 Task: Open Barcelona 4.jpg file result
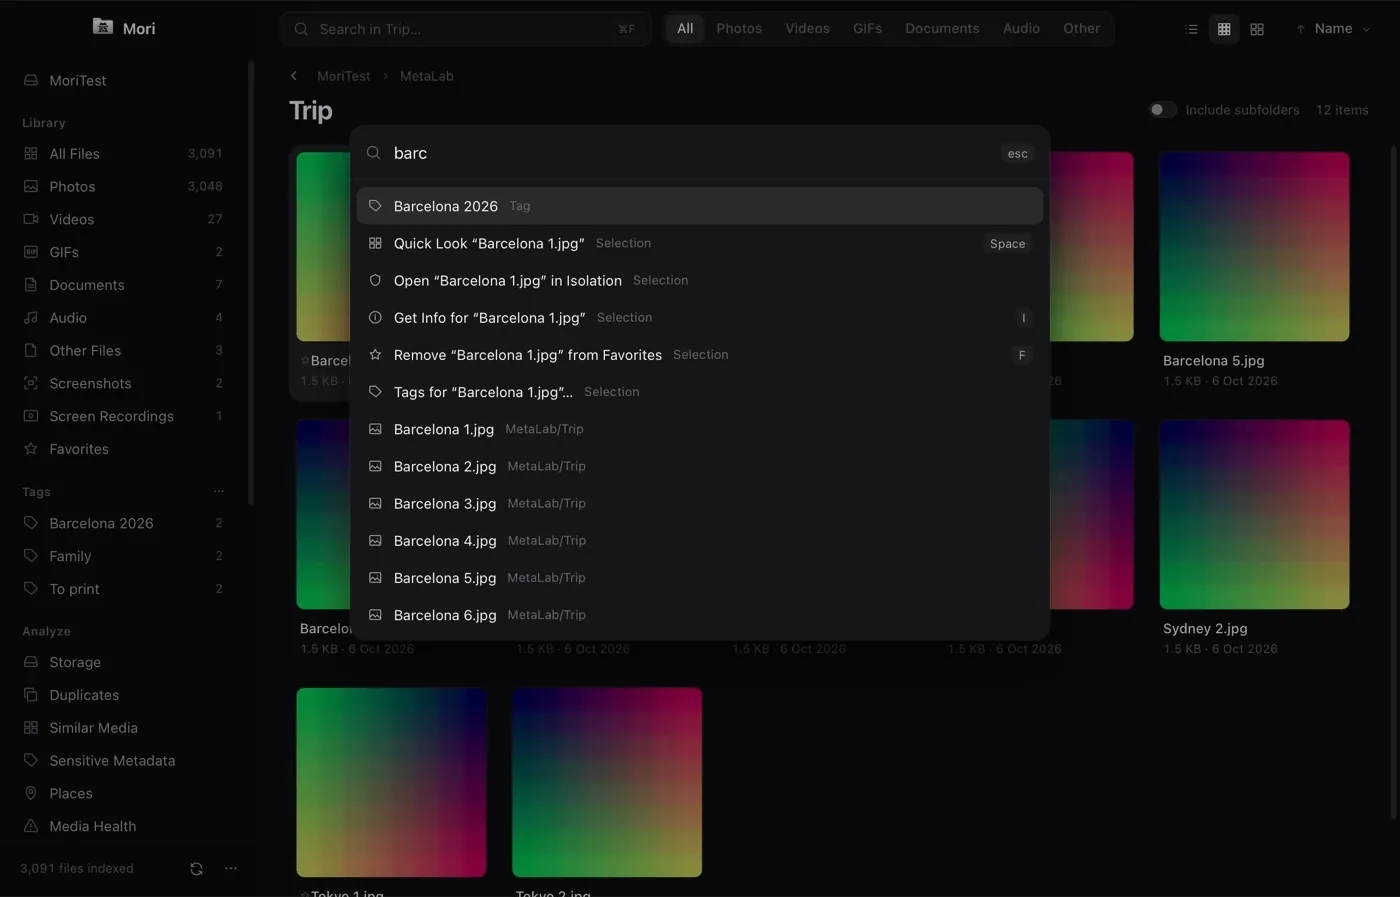click(x=699, y=540)
